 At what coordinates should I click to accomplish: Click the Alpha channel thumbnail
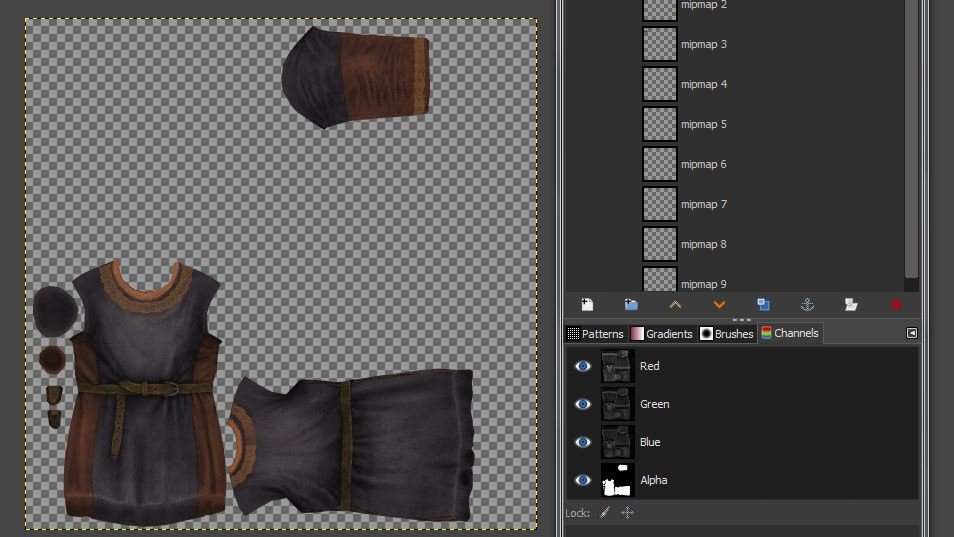click(618, 480)
